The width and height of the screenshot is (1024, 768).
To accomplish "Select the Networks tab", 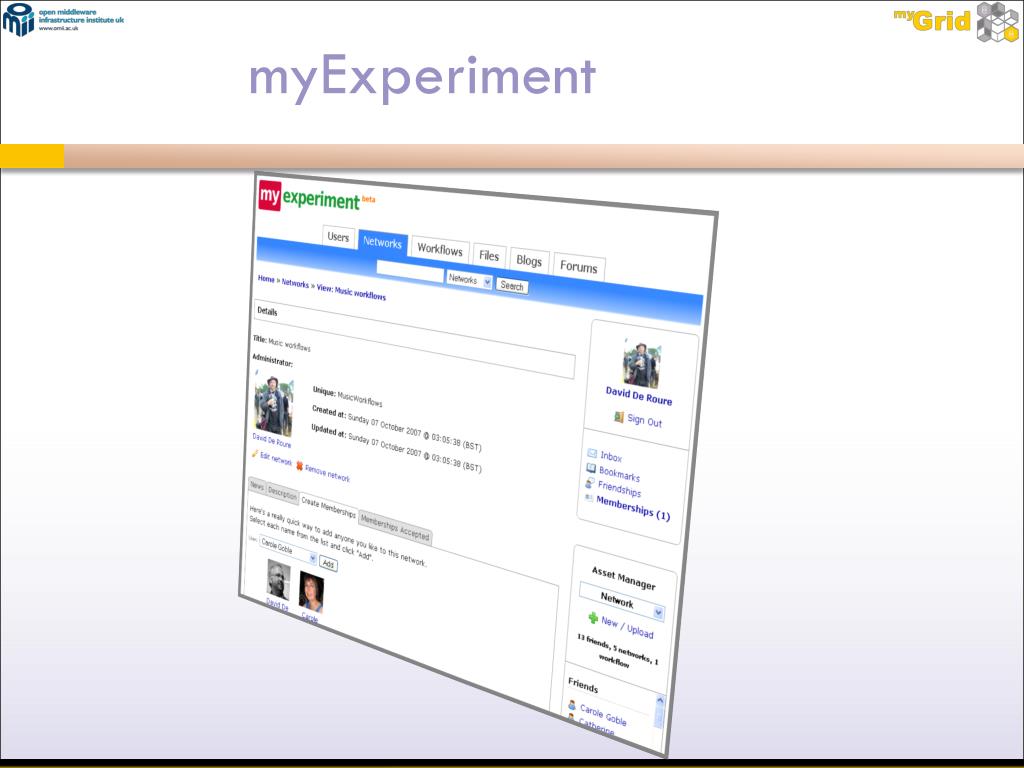I will point(383,242).
